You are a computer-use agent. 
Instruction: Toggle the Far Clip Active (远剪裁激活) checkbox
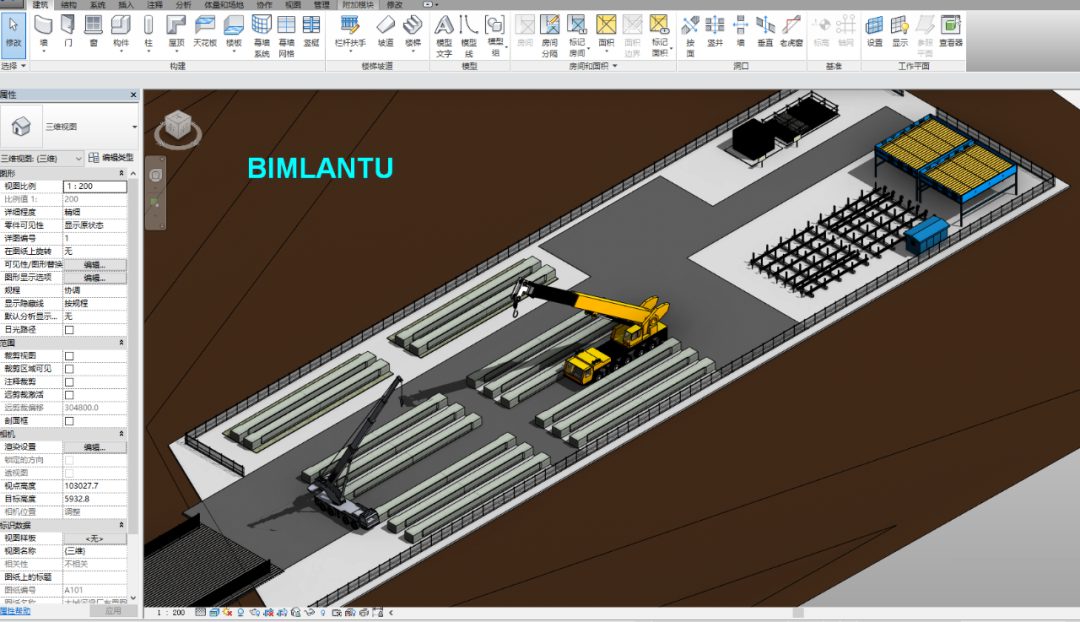click(x=70, y=395)
